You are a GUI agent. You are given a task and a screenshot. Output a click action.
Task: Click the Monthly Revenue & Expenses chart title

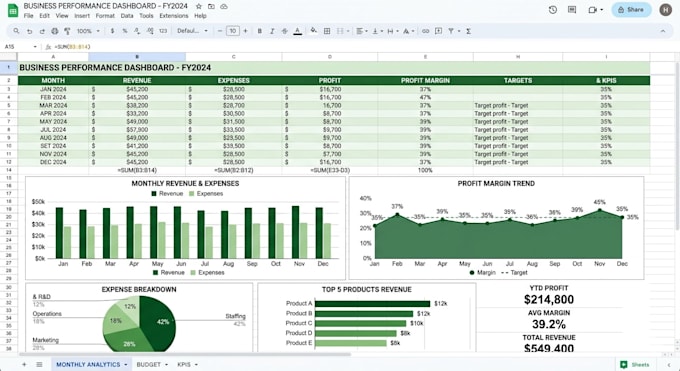[185, 184]
